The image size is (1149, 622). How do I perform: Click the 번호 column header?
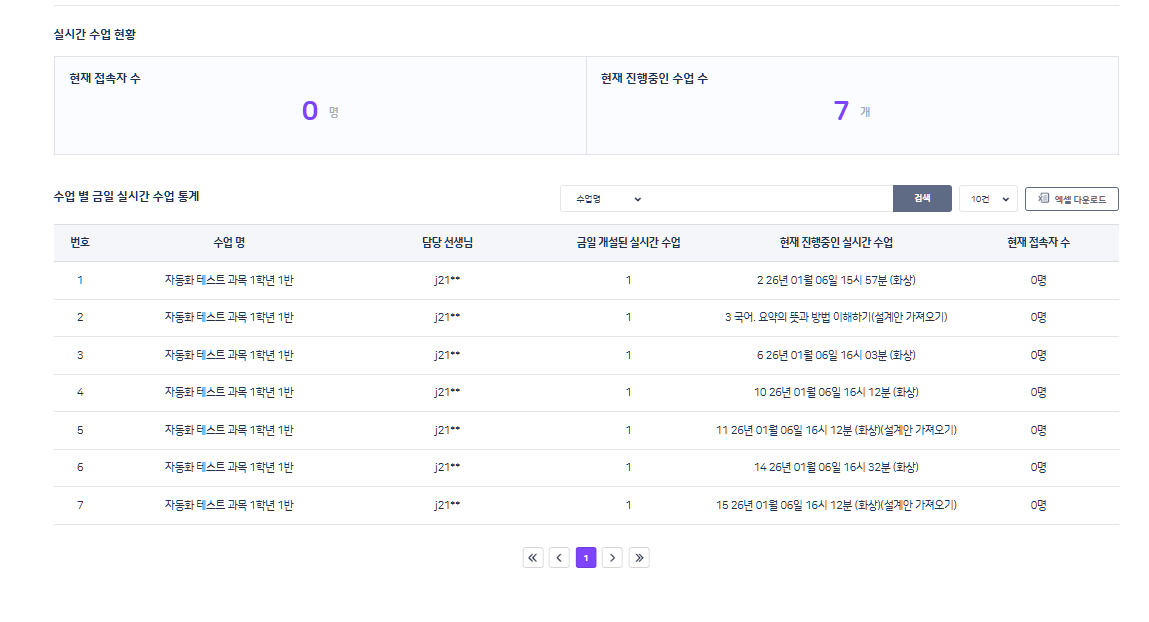point(80,243)
